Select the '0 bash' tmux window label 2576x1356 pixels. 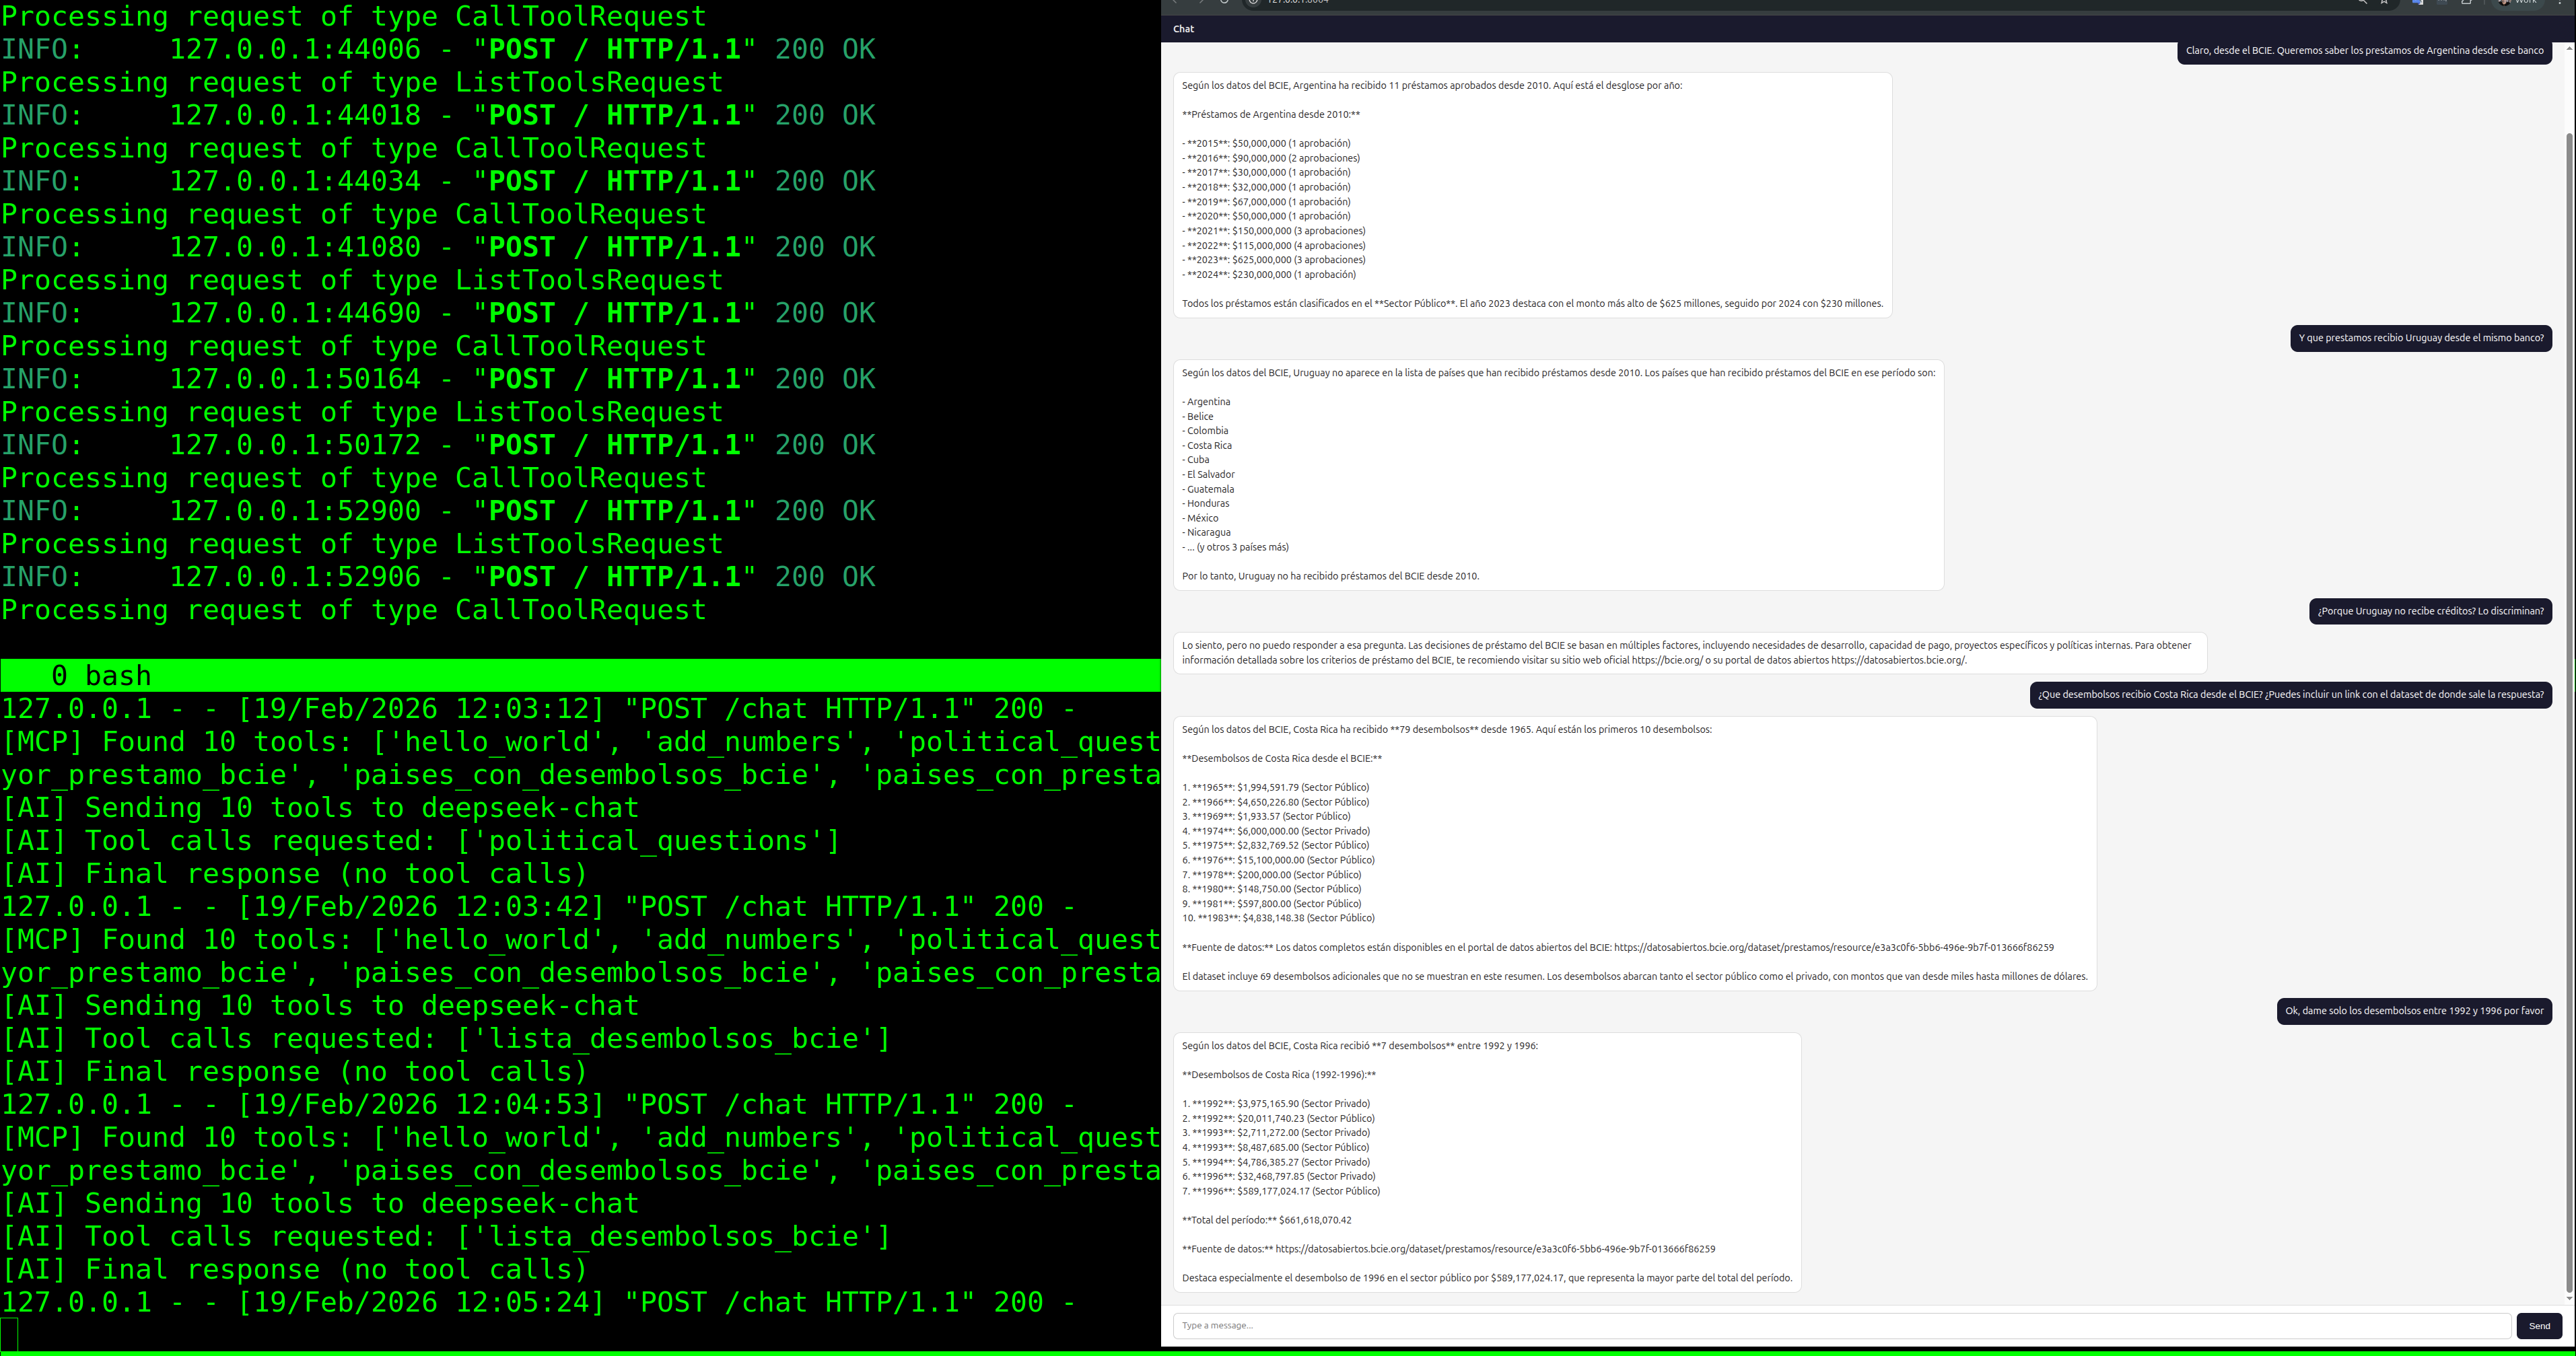pyautogui.click(x=101, y=676)
